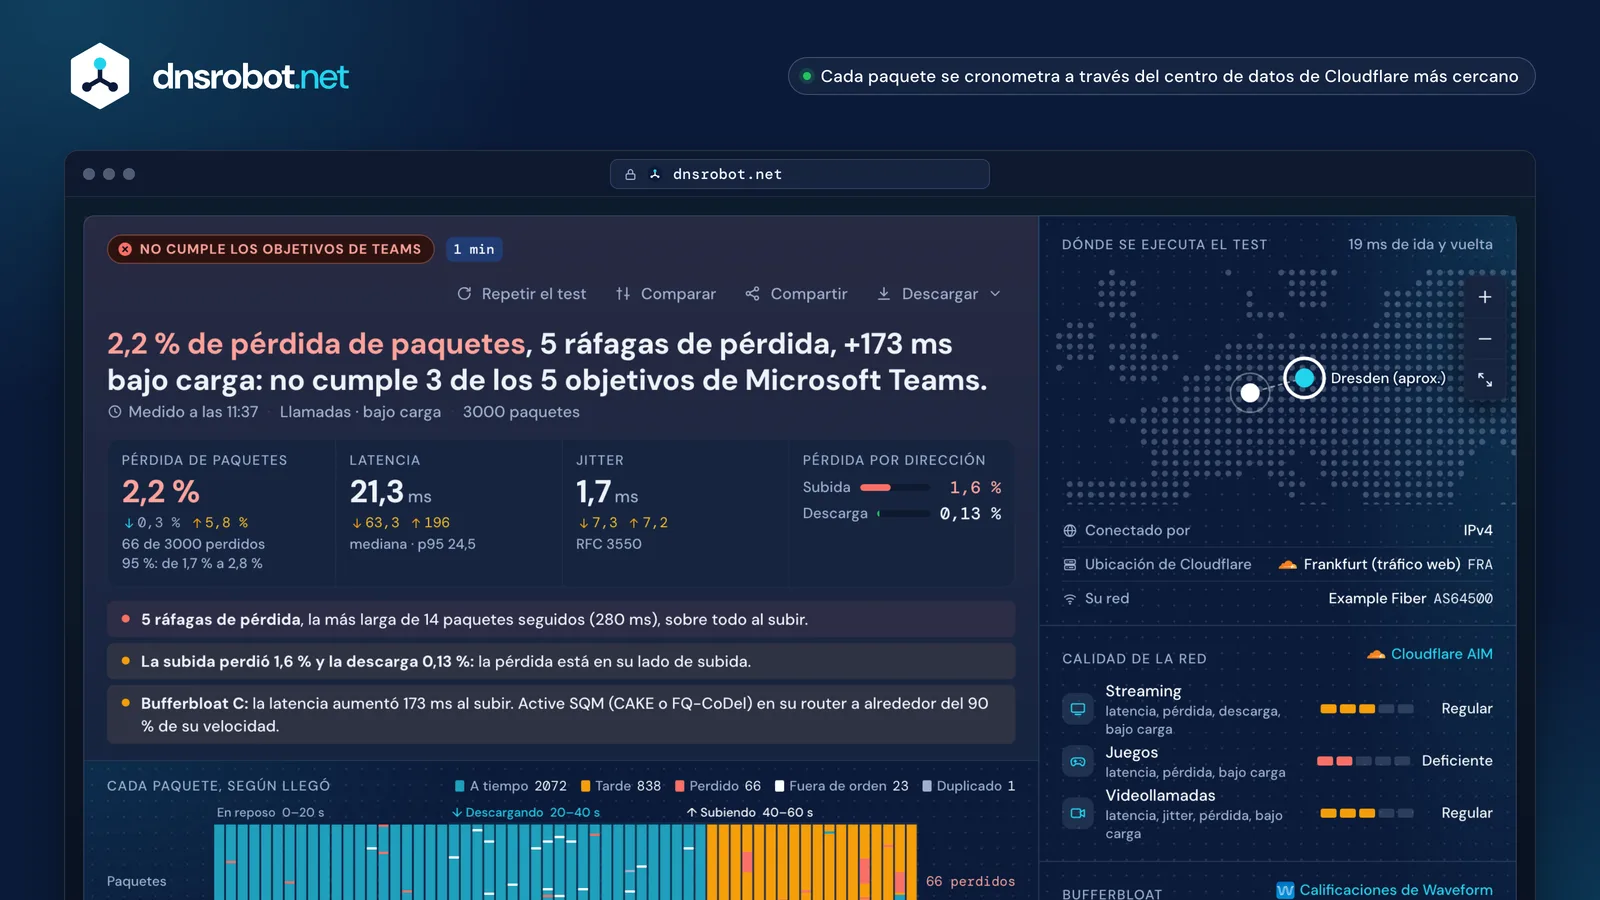Click the '66 de 3000 perdidos' text
This screenshot has width=1600, height=900.
pos(193,544)
